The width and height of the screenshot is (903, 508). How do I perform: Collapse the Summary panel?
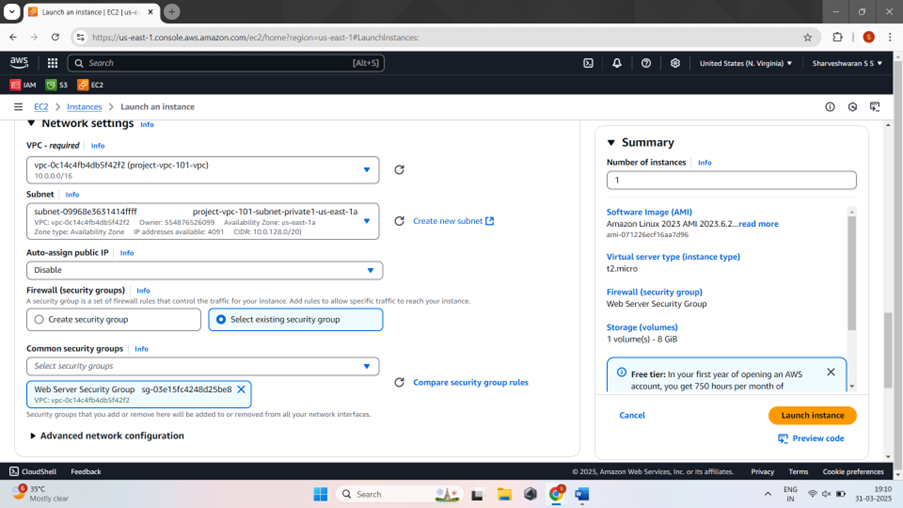[x=611, y=142]
